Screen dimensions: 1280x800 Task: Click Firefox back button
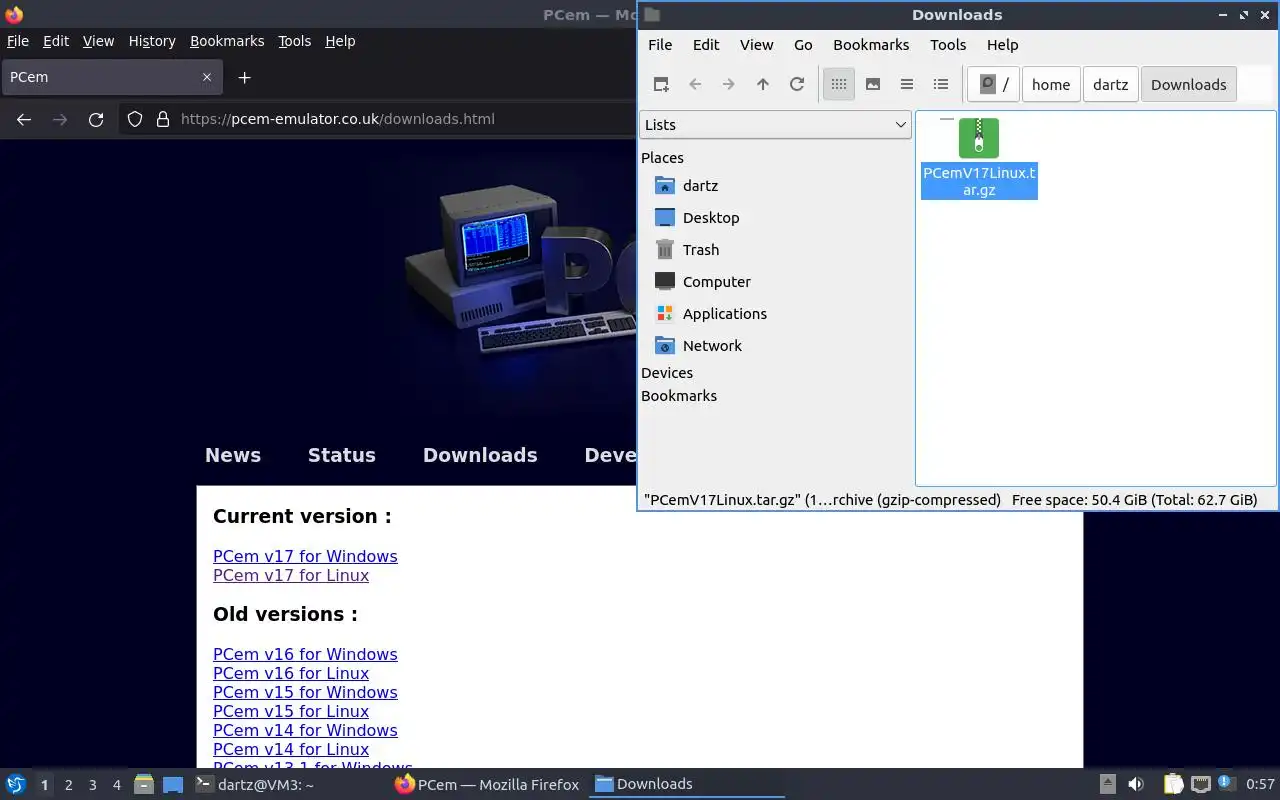coord(24,119)
